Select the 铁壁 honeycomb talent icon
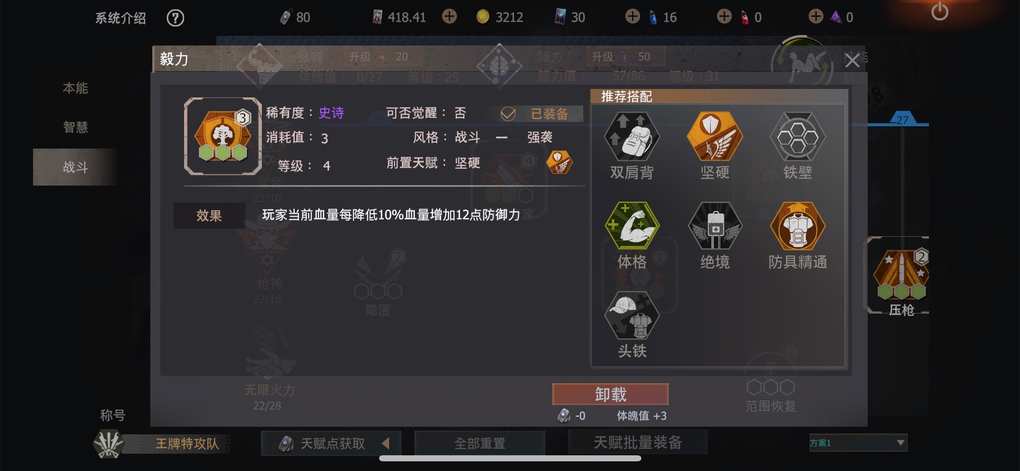Image resolution: width=1020 pixels, height=471 pixels. point(798,137)
